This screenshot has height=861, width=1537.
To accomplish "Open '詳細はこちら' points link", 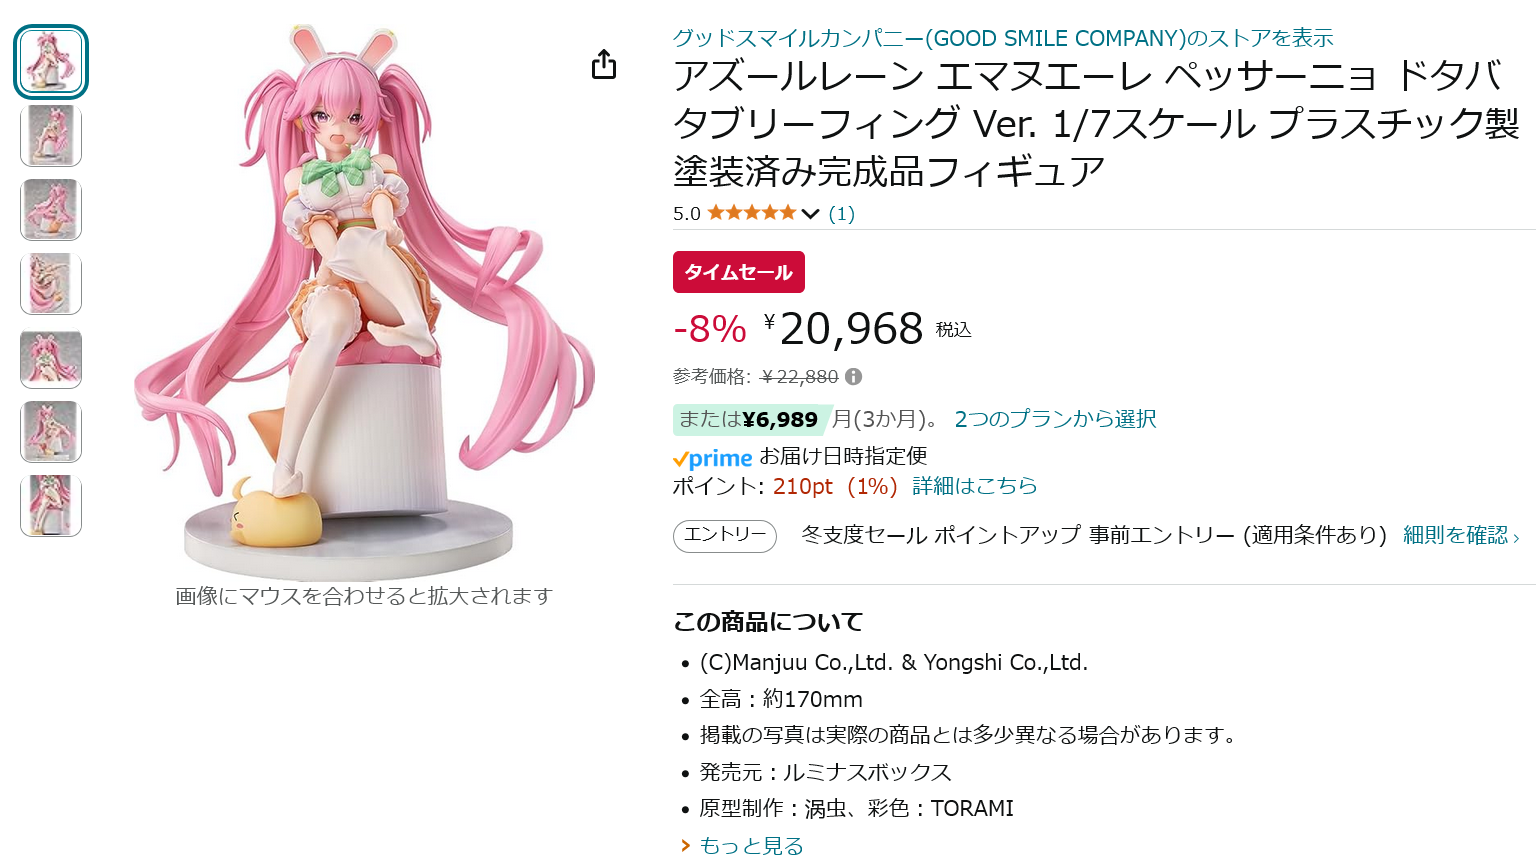I will (x=975, y=486).
